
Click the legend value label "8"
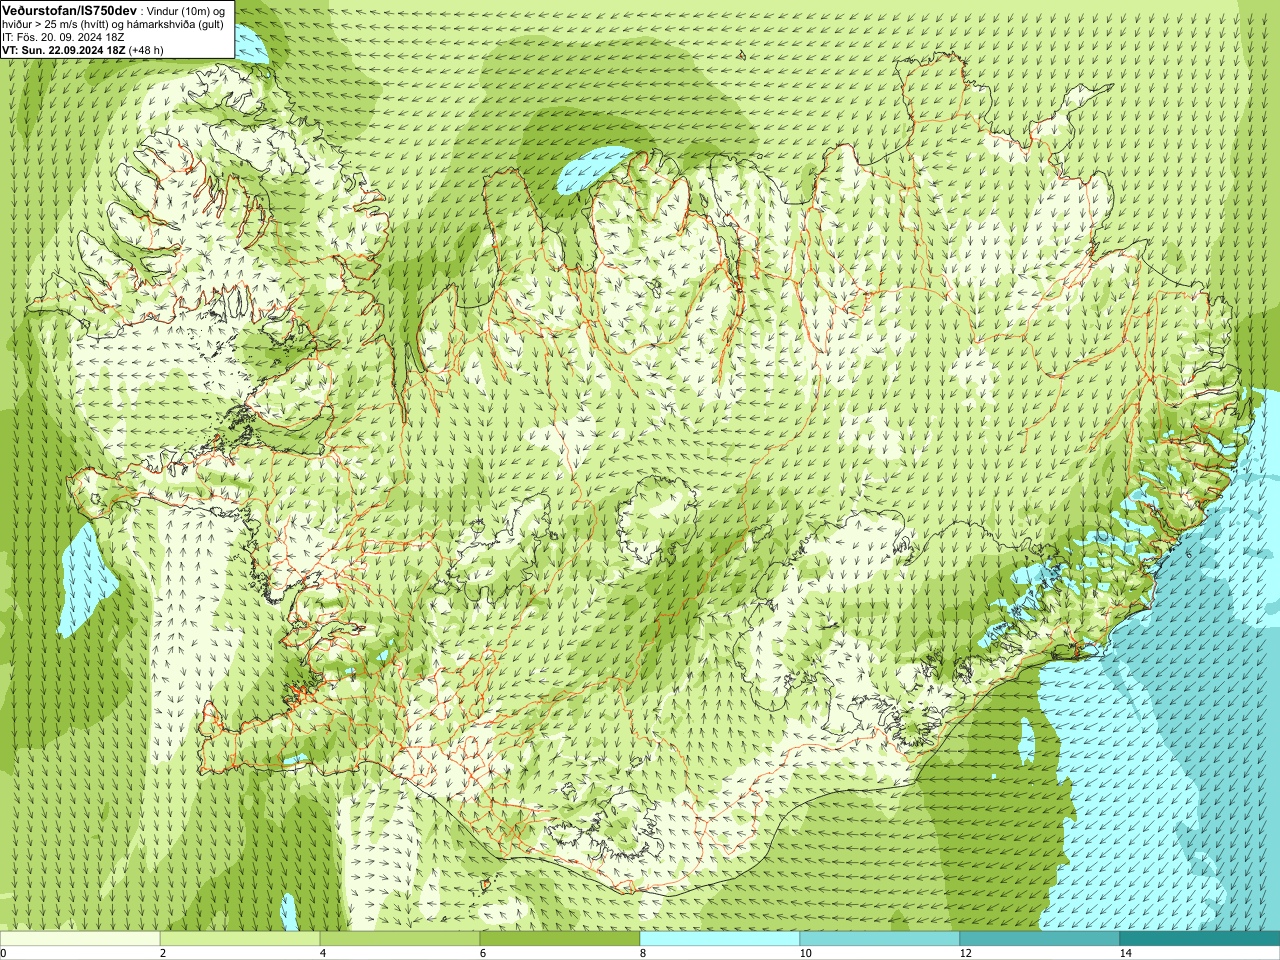(x=643, y=953)
